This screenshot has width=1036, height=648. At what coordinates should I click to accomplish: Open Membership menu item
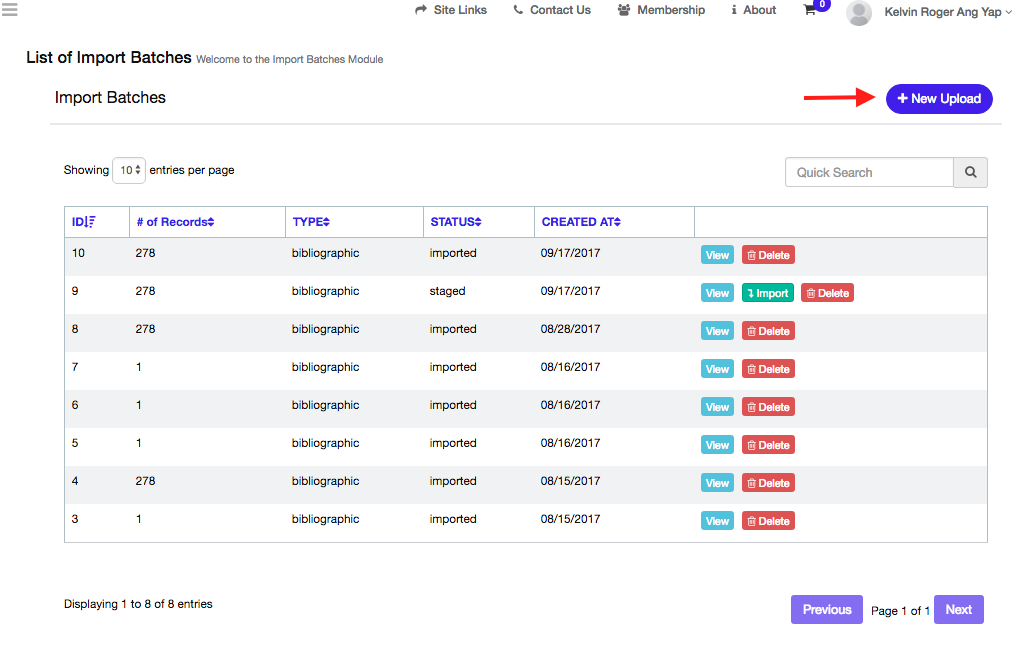(x=661, y=10)
